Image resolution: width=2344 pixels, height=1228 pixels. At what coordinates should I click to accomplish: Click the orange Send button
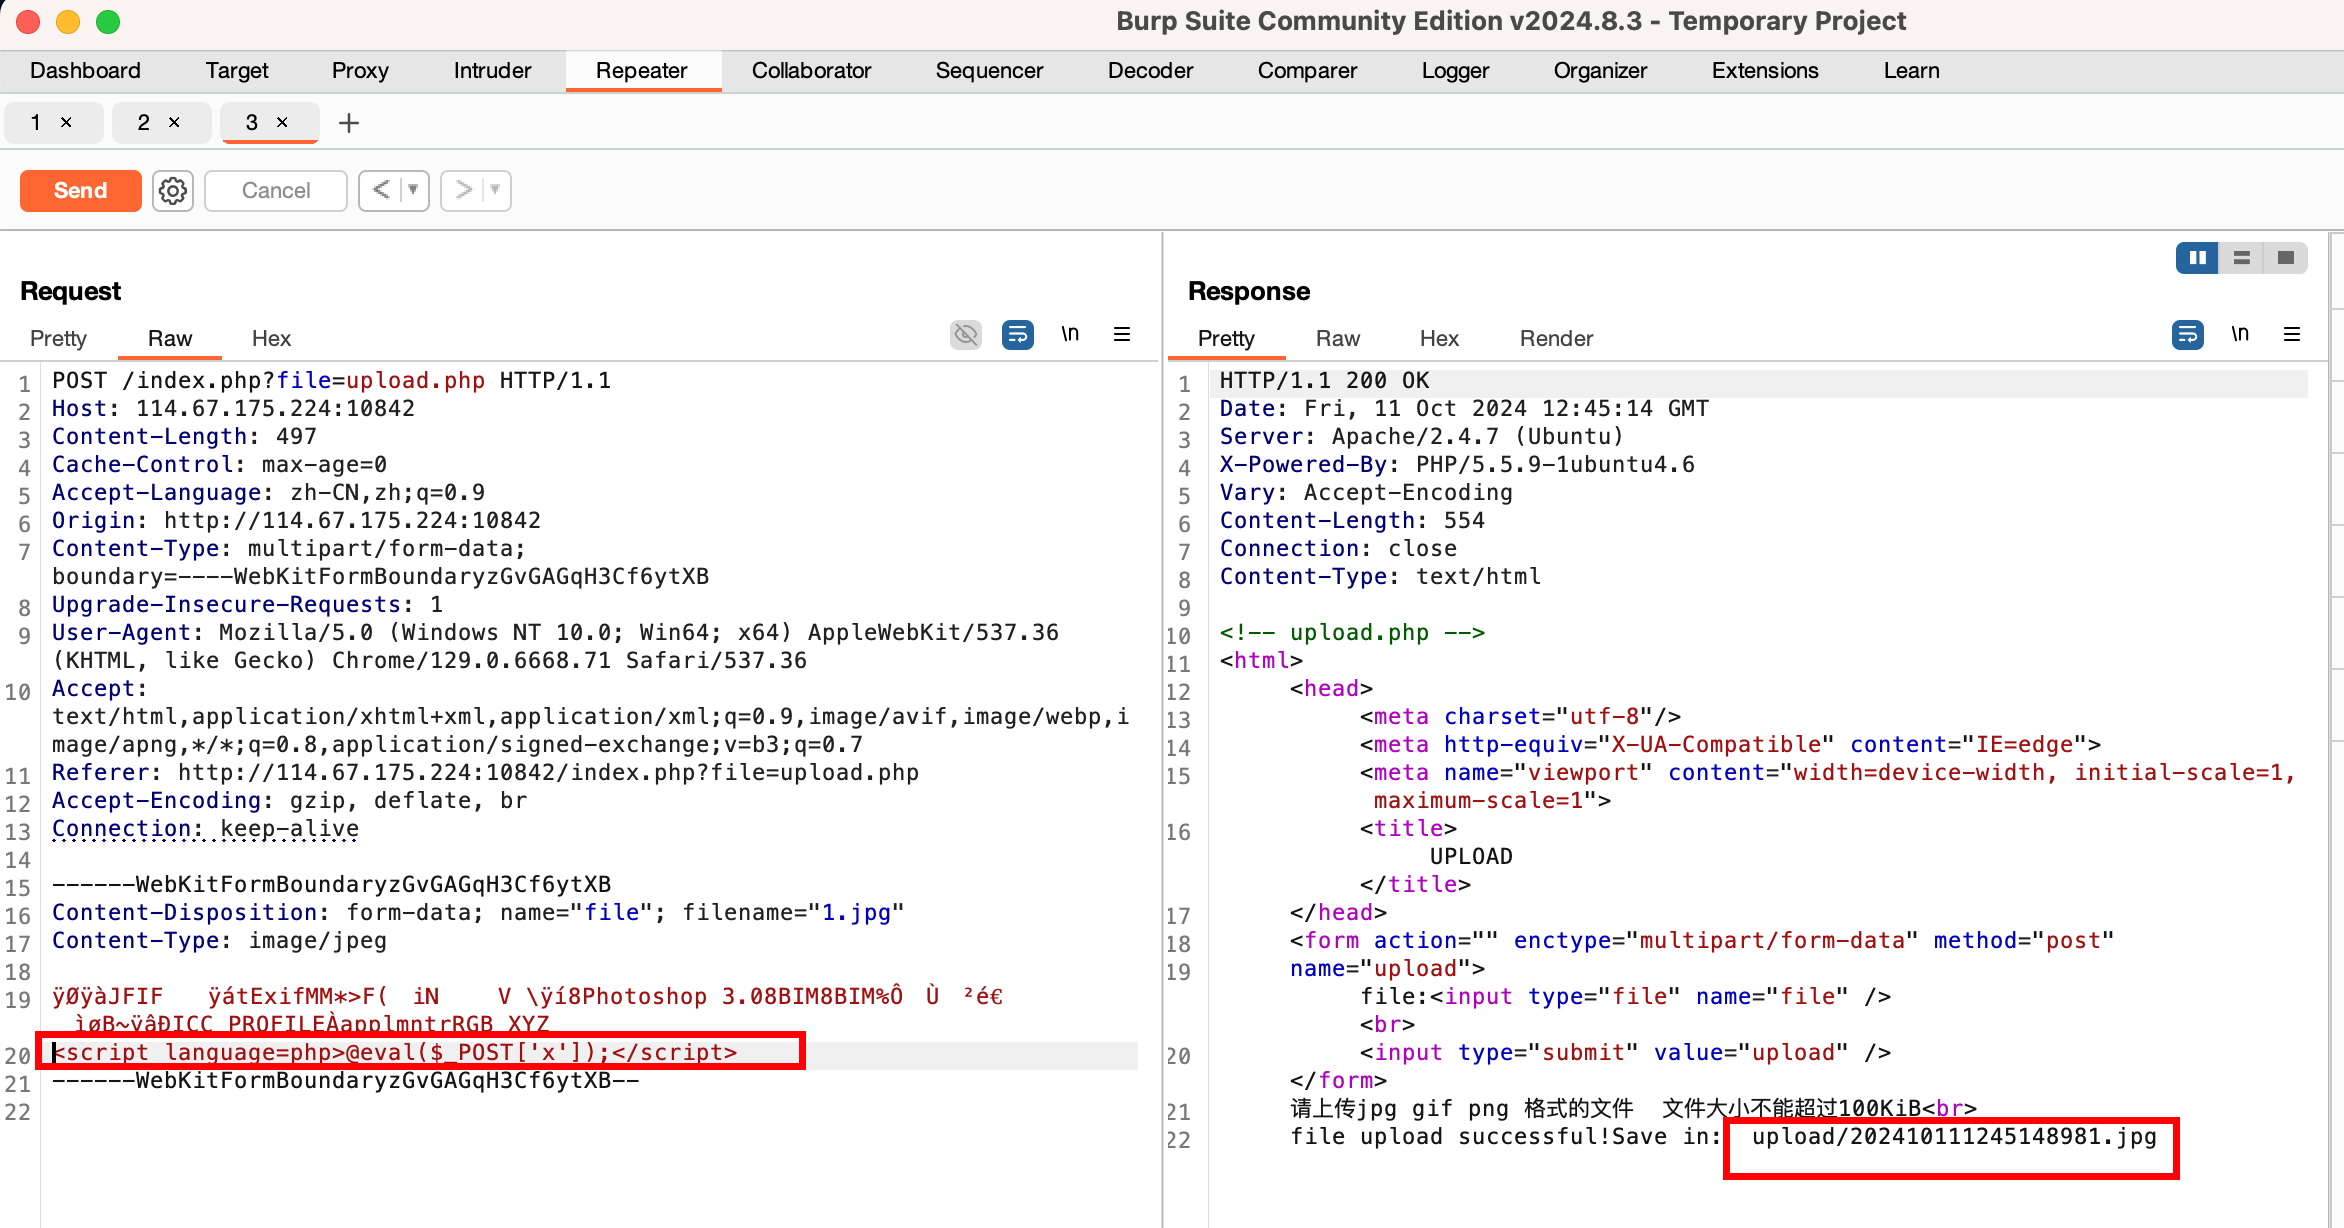point(80,190)
